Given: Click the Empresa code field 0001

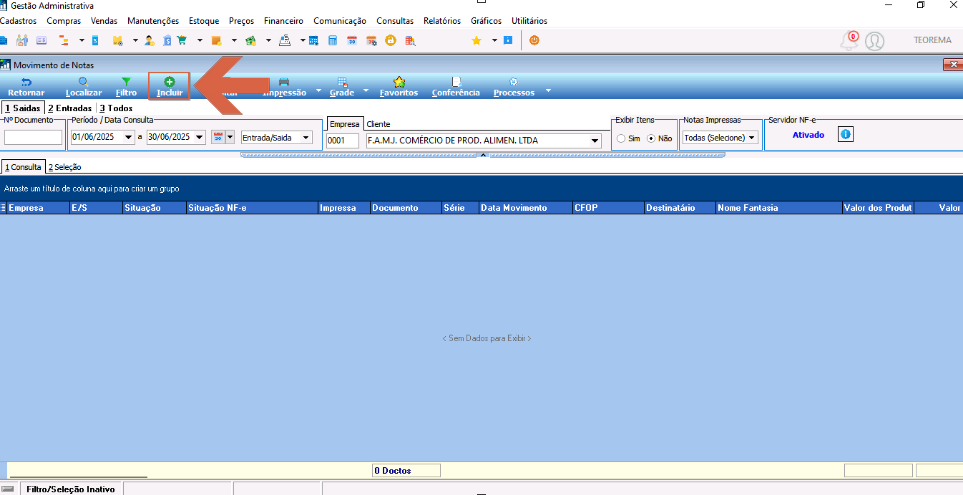Looking at the screenshot, I should (342, 141).
